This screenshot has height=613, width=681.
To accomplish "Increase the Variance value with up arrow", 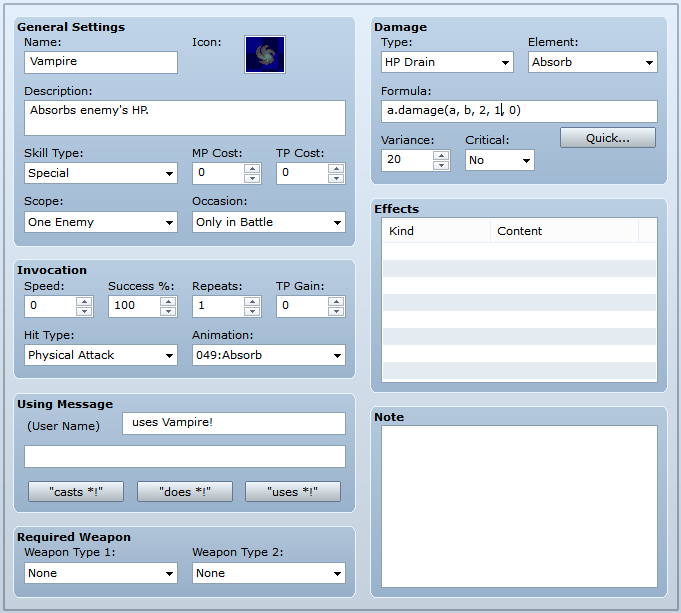I will pyautogui.click(x=441, y=156).
